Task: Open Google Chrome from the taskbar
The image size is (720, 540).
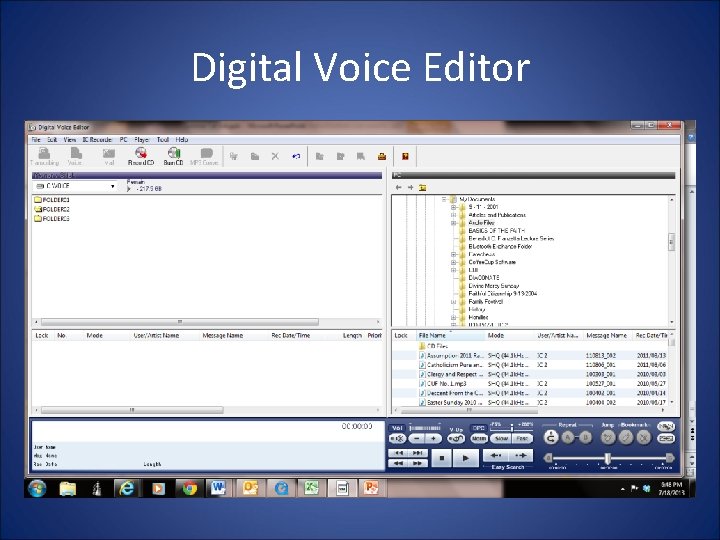Action: pos(189,489)
